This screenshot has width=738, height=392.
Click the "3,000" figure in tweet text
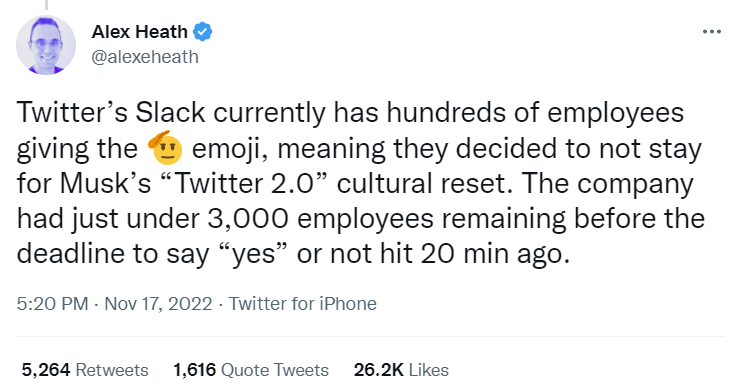coord(247,218)
